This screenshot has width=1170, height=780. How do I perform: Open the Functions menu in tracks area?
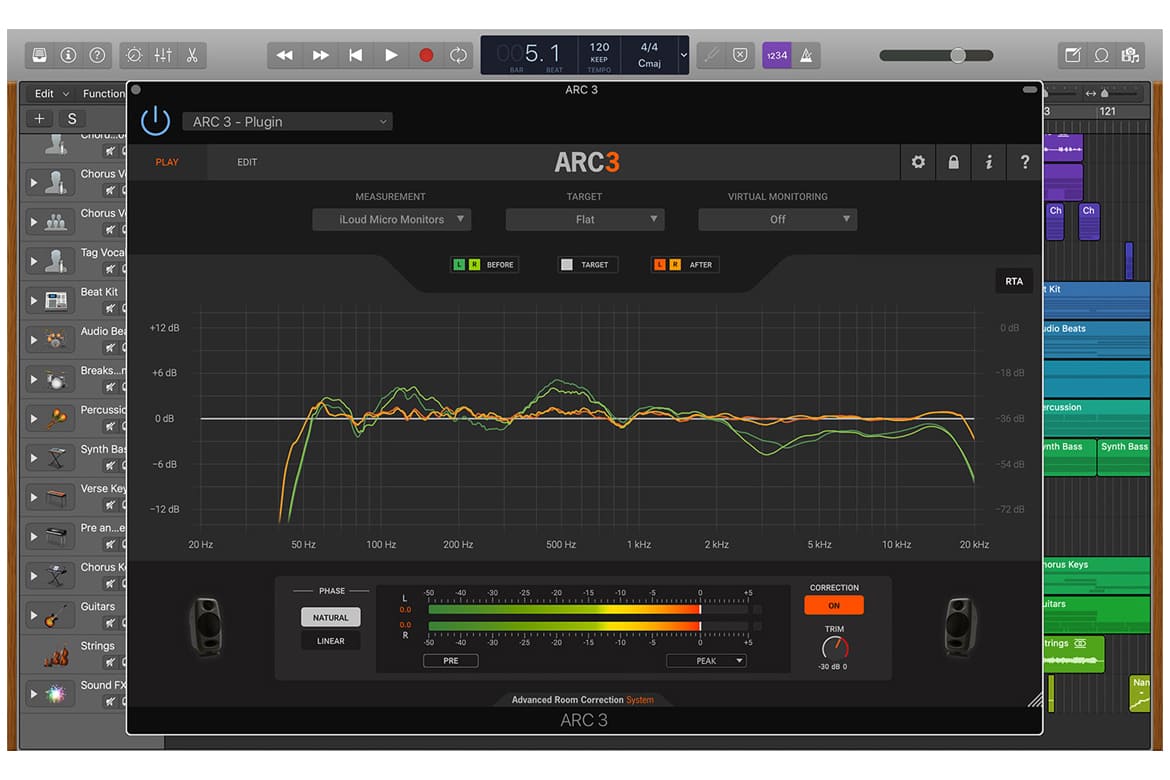click(x=103, y=93)
